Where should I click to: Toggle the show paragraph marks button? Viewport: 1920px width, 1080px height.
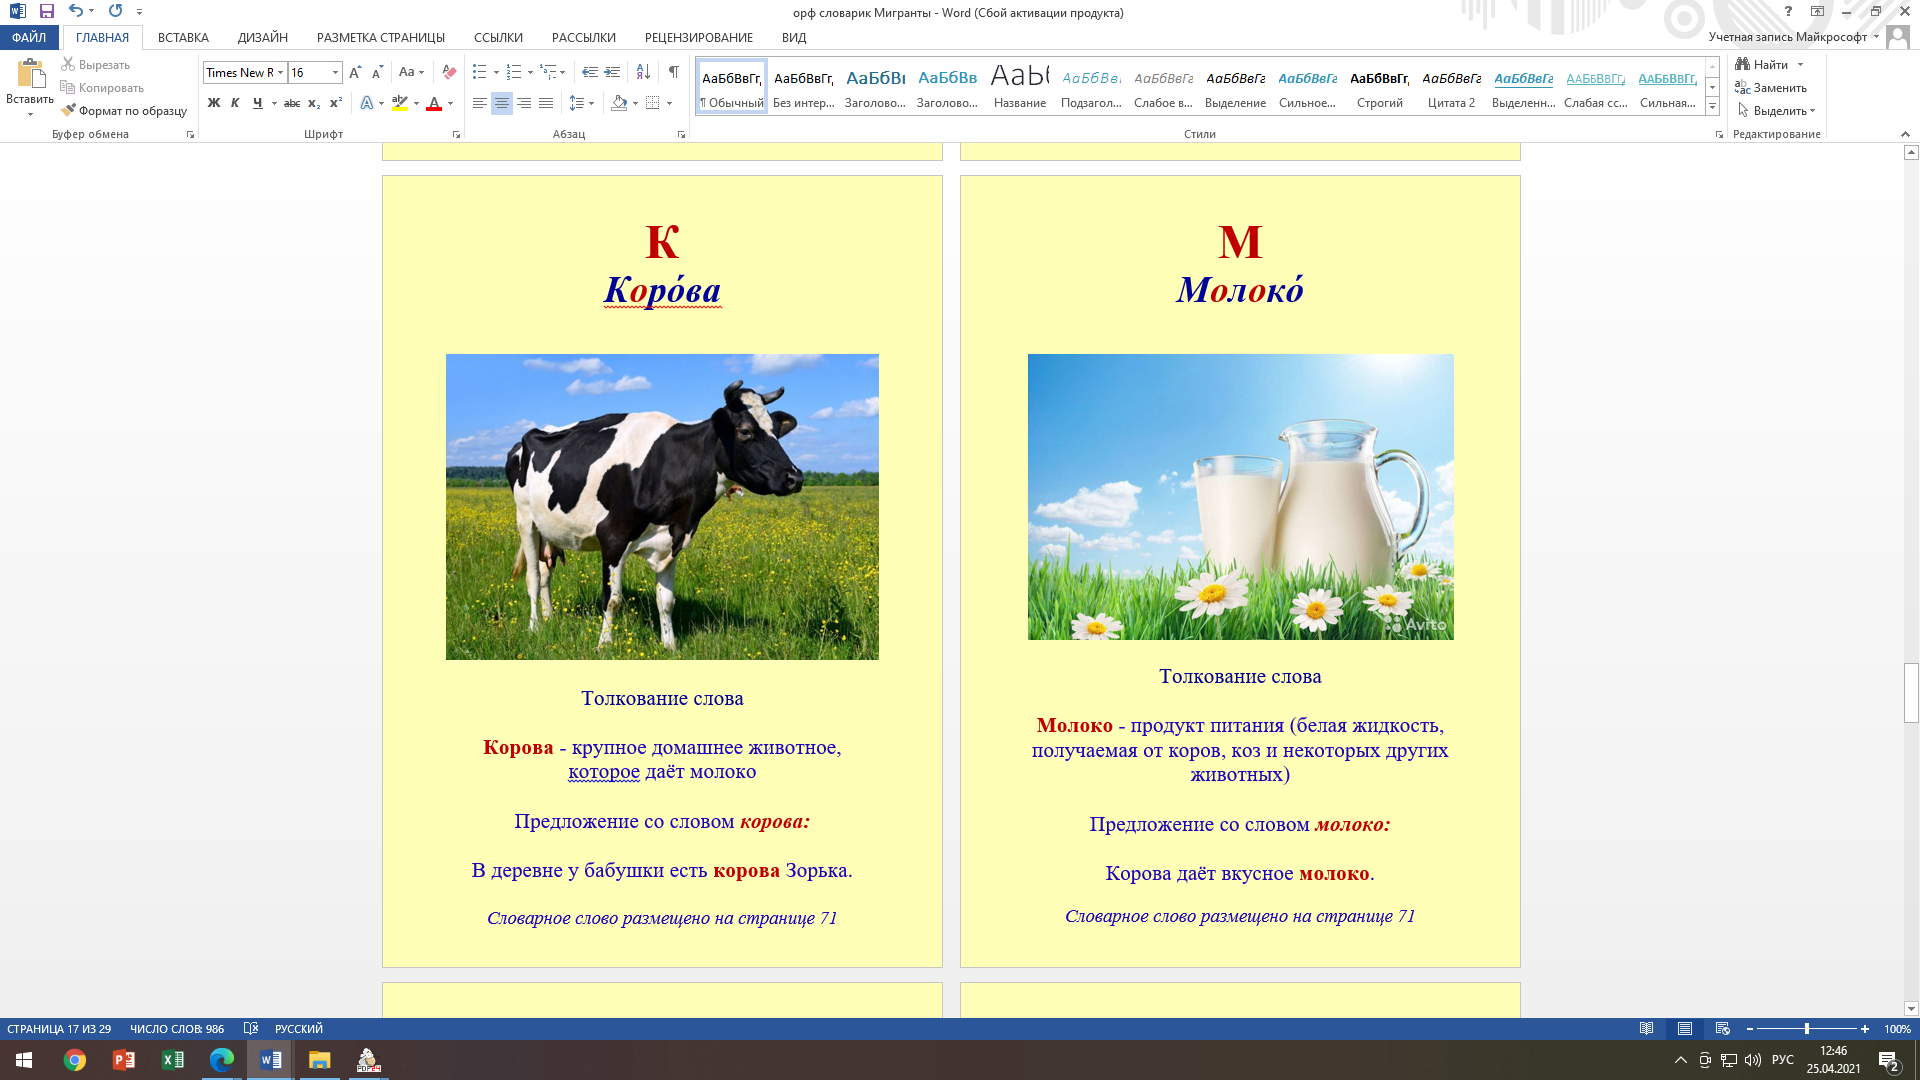(674, 72)
